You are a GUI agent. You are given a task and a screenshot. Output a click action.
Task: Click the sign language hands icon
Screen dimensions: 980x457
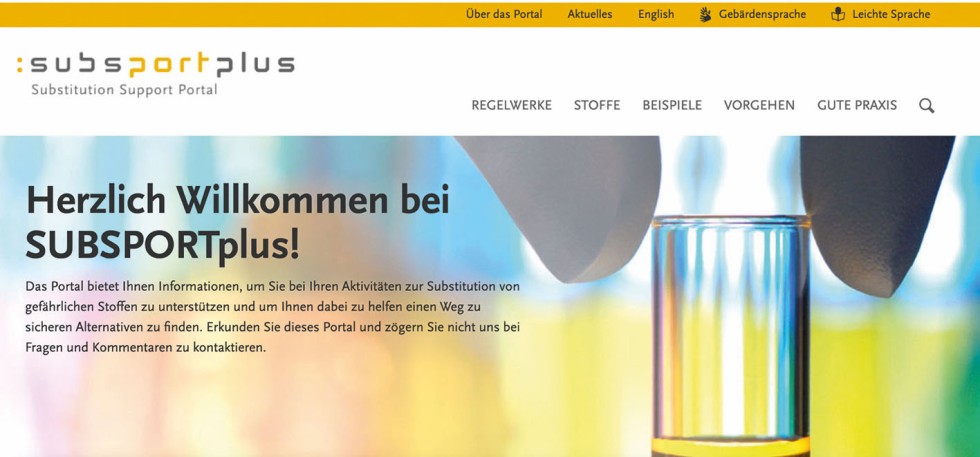[706, 14]
